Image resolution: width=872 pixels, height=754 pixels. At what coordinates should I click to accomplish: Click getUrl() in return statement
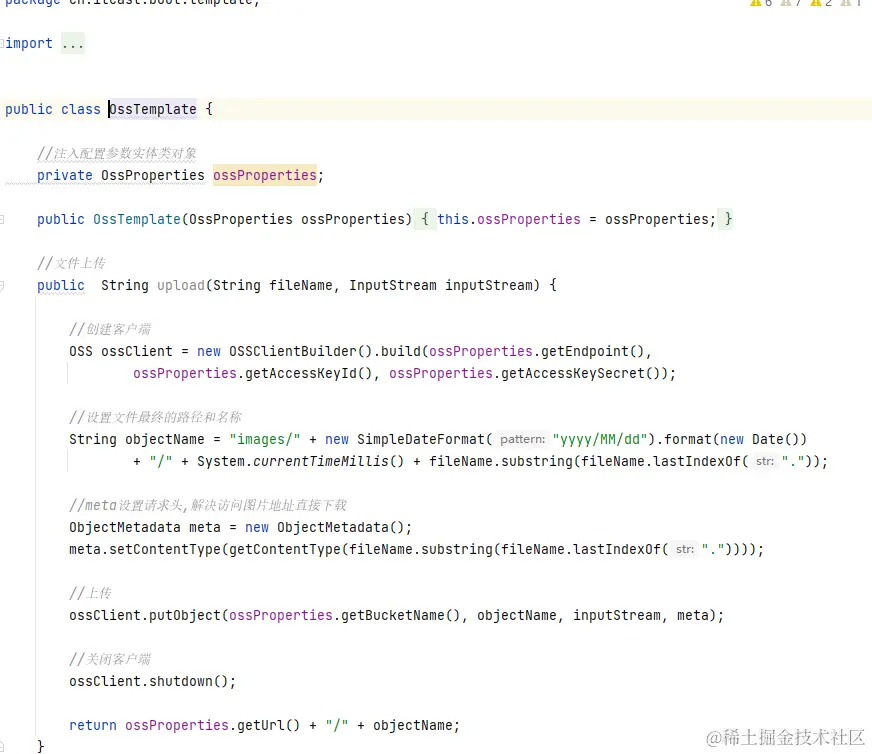(269, 725)
